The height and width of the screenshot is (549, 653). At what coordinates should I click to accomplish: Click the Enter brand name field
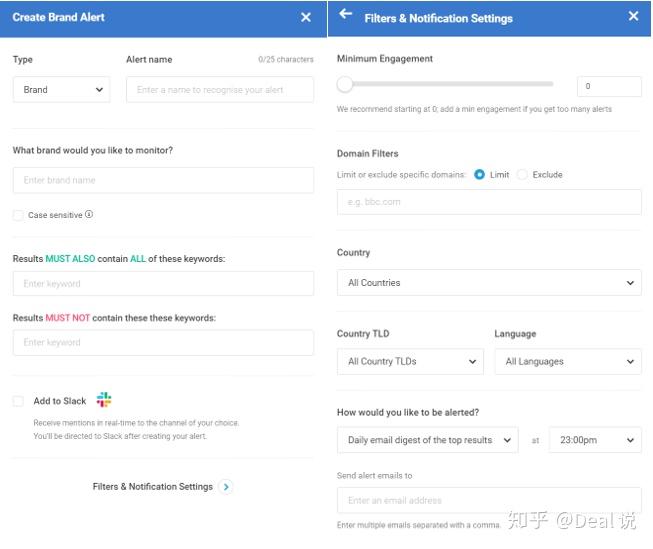click(x=163, y=180)
